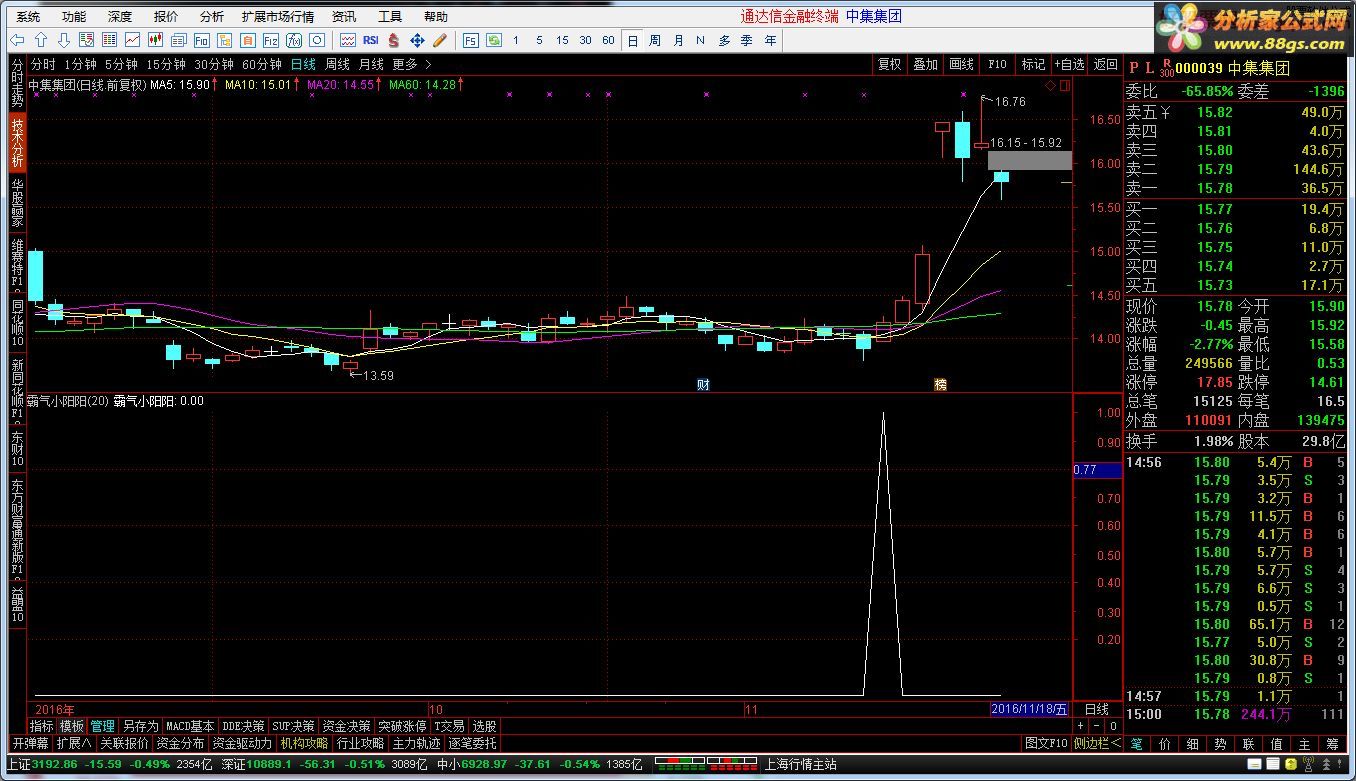This screenshot has height=781, width=1356.
Task: Open the 帮助 menu
Action: (x=435, y=16)
